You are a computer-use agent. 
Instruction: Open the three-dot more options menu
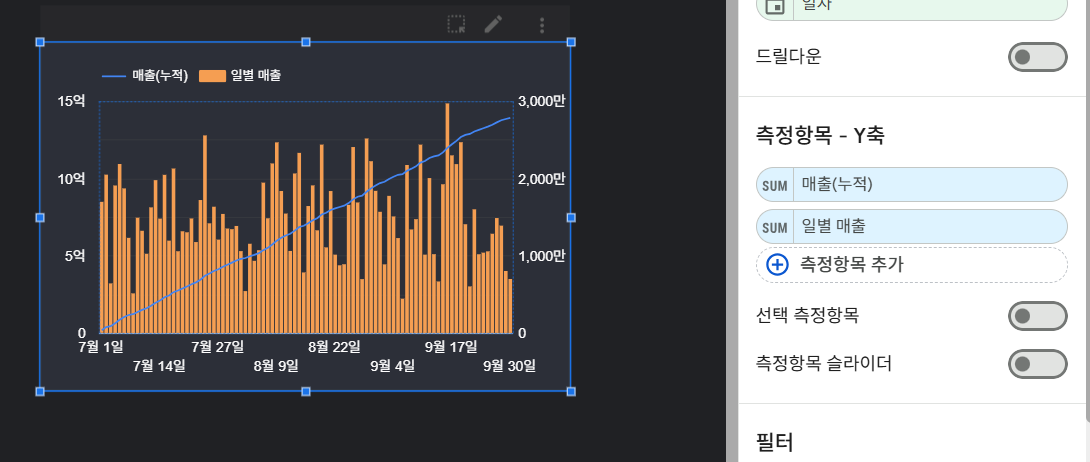tap(542, 26)
